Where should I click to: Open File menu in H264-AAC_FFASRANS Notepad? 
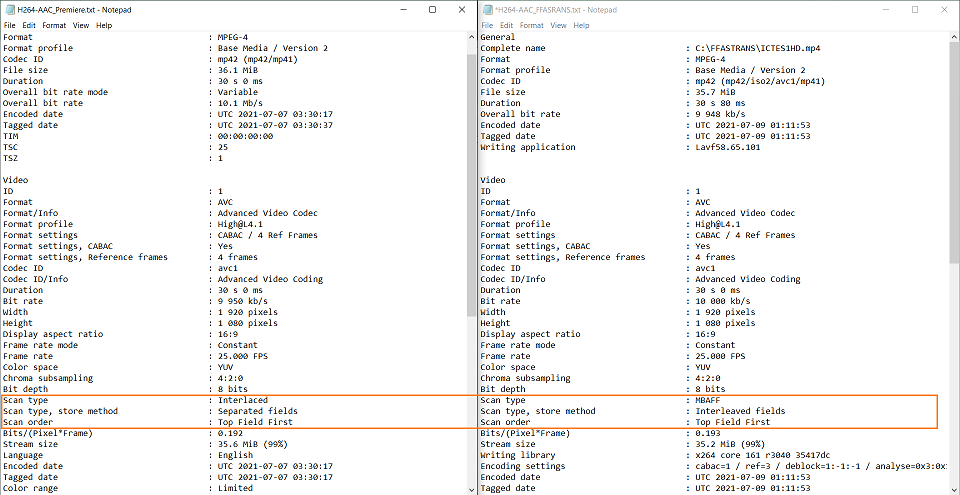487,25
